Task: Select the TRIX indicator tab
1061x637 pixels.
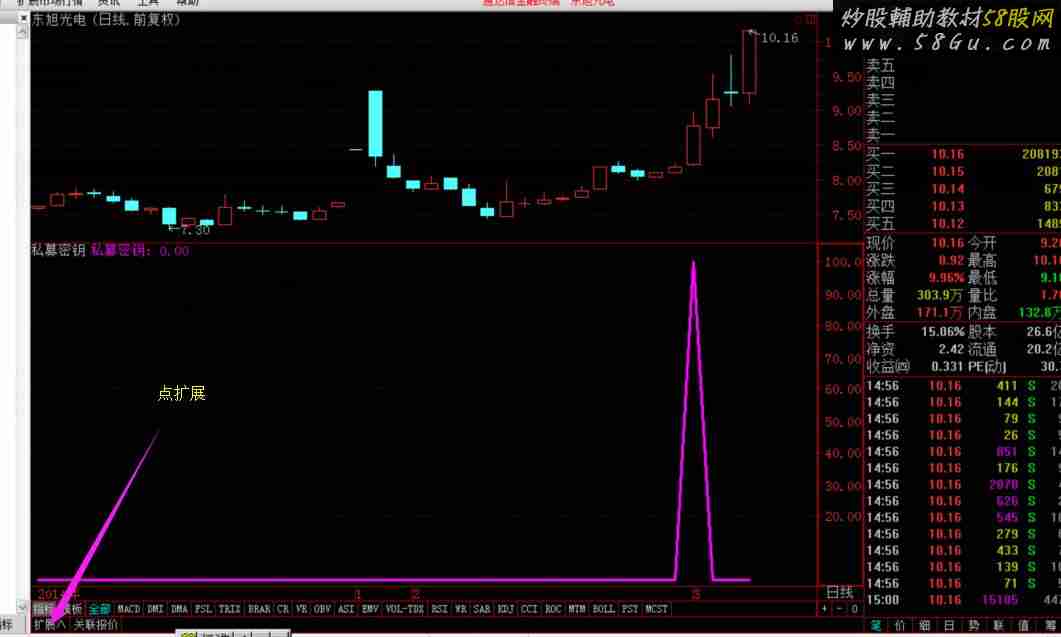Action: click(229, 609)
